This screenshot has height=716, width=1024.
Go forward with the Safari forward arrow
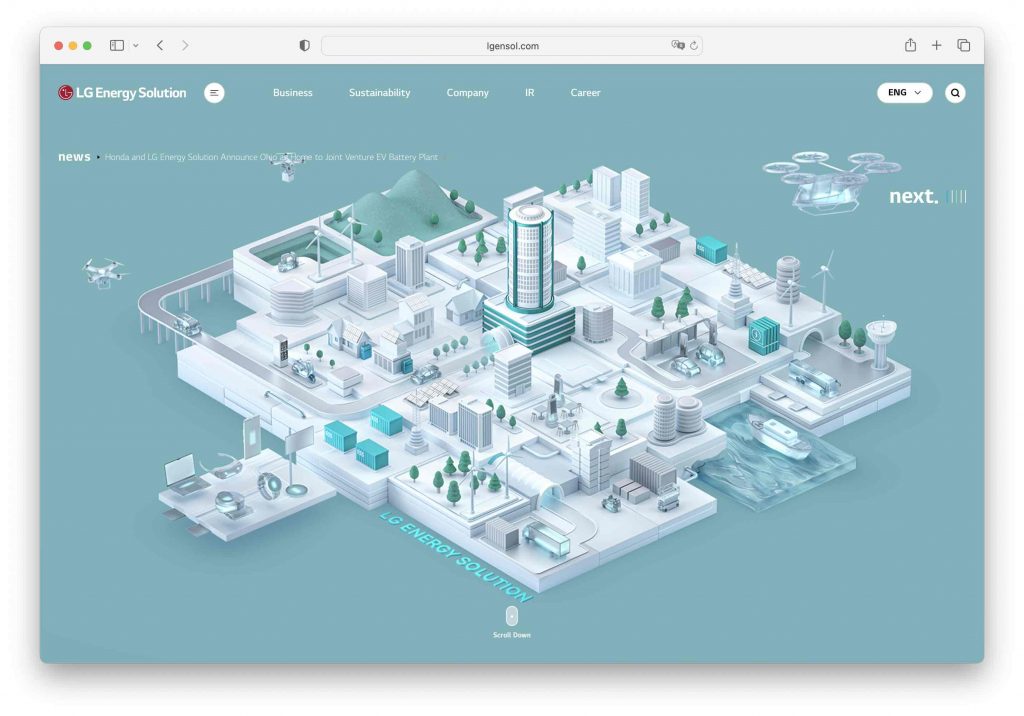coord(185,45)
